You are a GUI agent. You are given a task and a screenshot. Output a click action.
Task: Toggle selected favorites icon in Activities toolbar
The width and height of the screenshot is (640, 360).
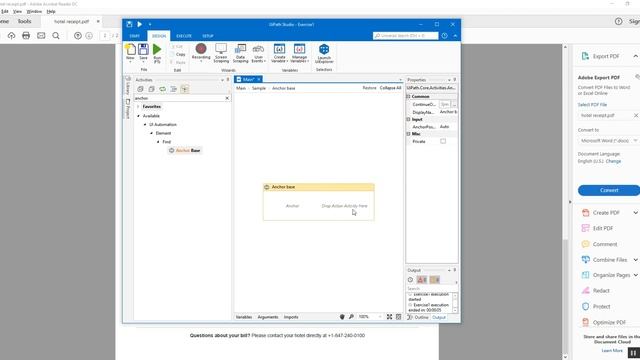coord(184,89)
